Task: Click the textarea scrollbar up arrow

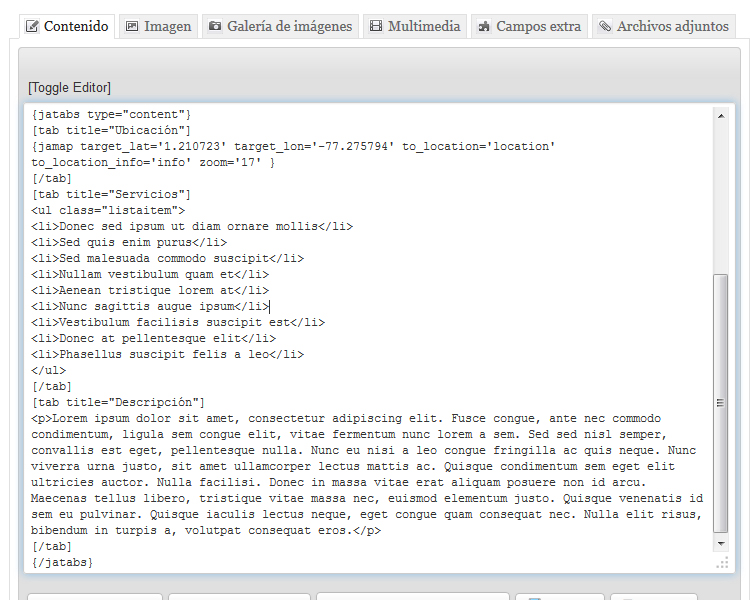Action: (x=721, y=116)
